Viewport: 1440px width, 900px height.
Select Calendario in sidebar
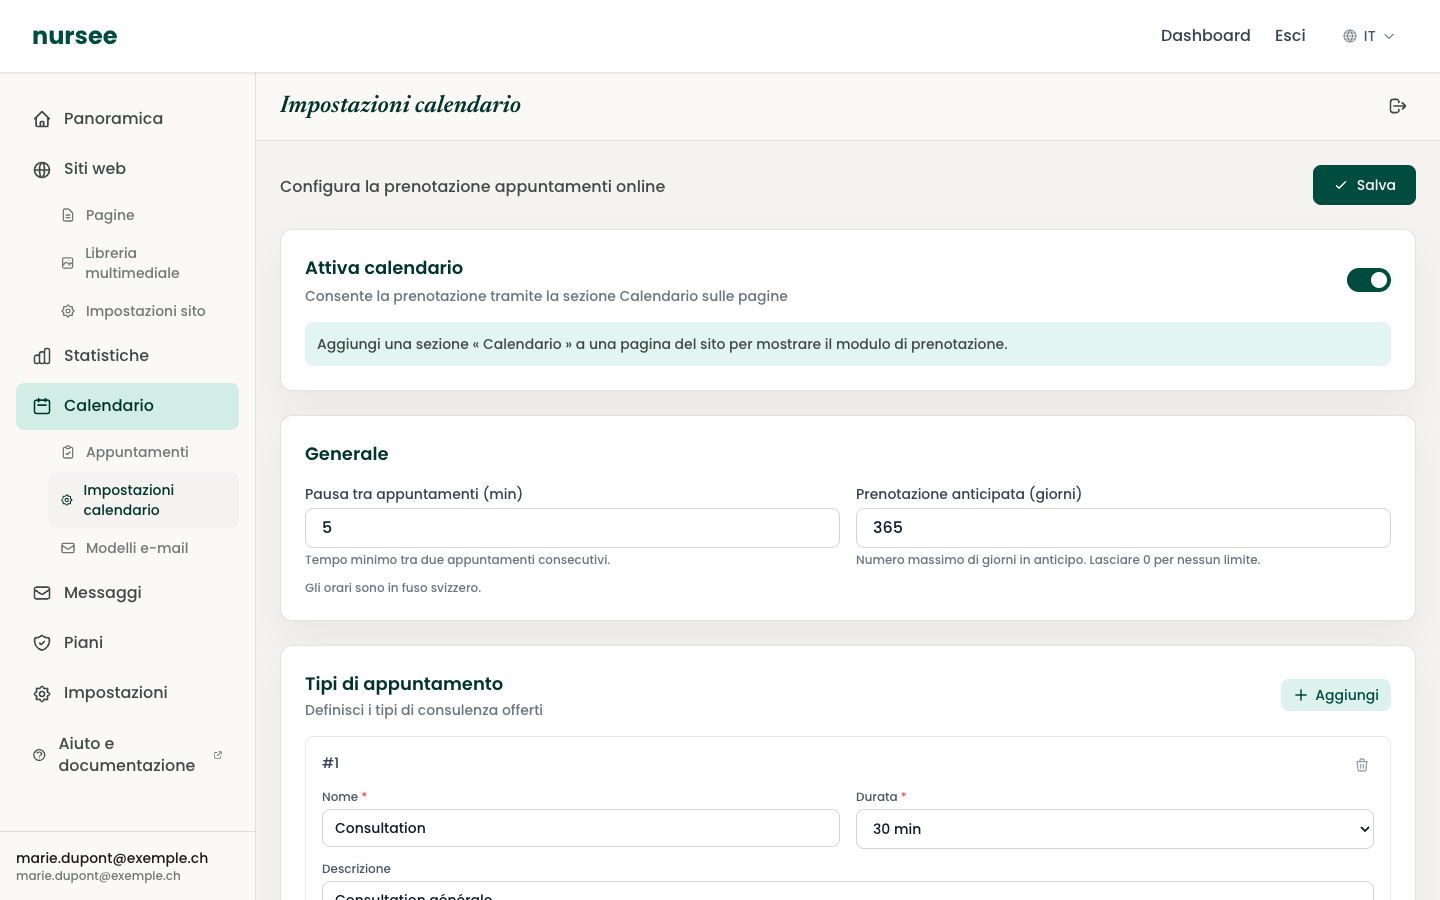127,406
